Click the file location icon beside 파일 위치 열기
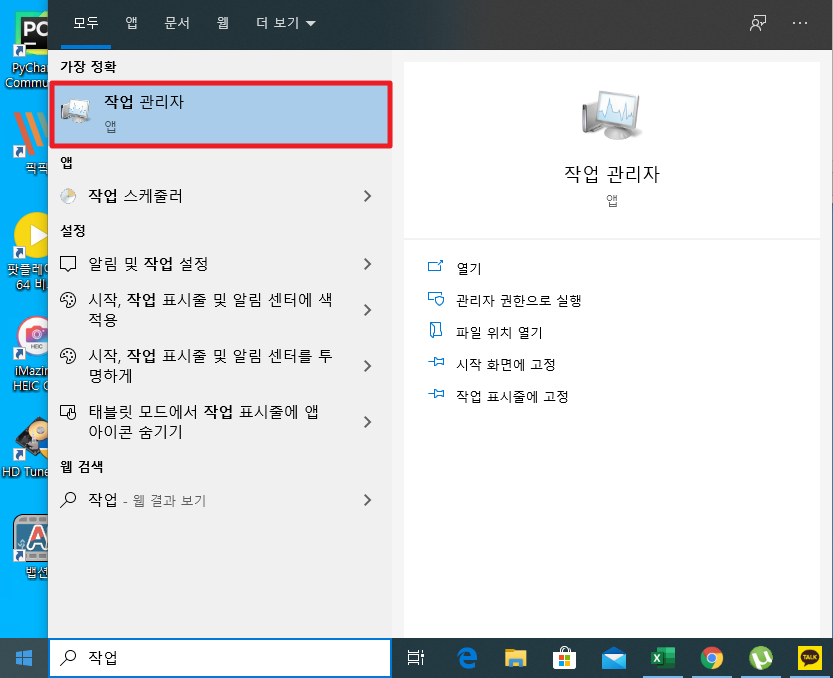 pyautogui.click(x=436, y=330)
